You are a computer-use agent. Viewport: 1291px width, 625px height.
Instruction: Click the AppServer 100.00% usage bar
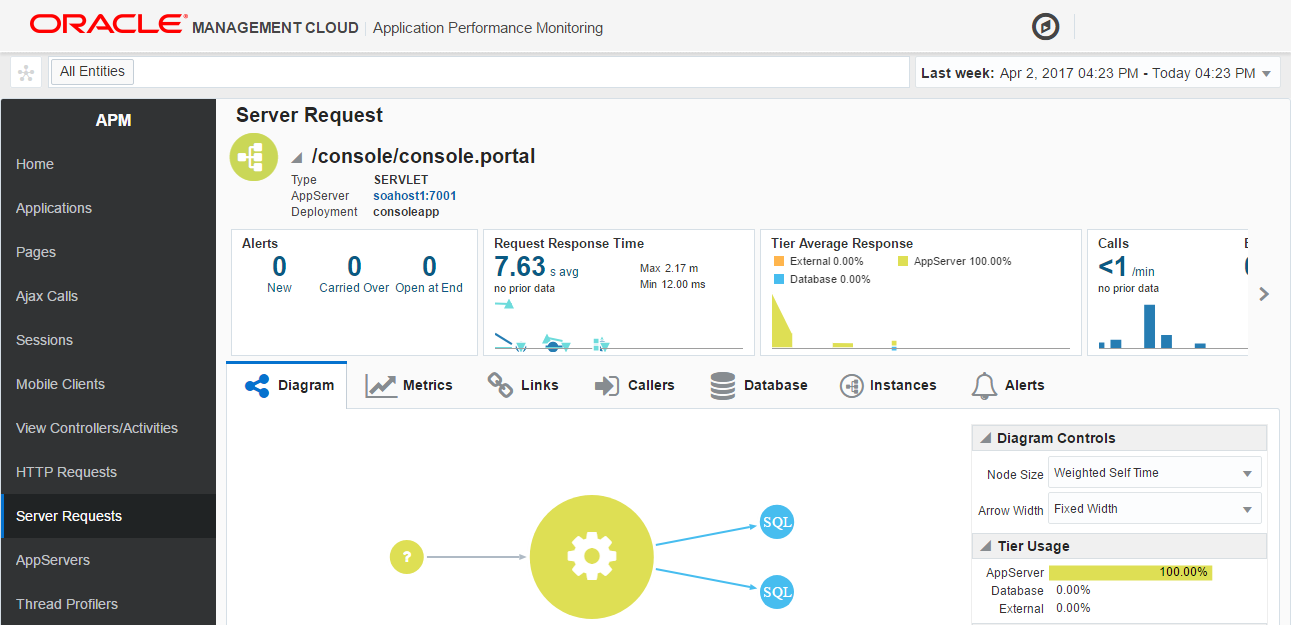point(1130,573)
